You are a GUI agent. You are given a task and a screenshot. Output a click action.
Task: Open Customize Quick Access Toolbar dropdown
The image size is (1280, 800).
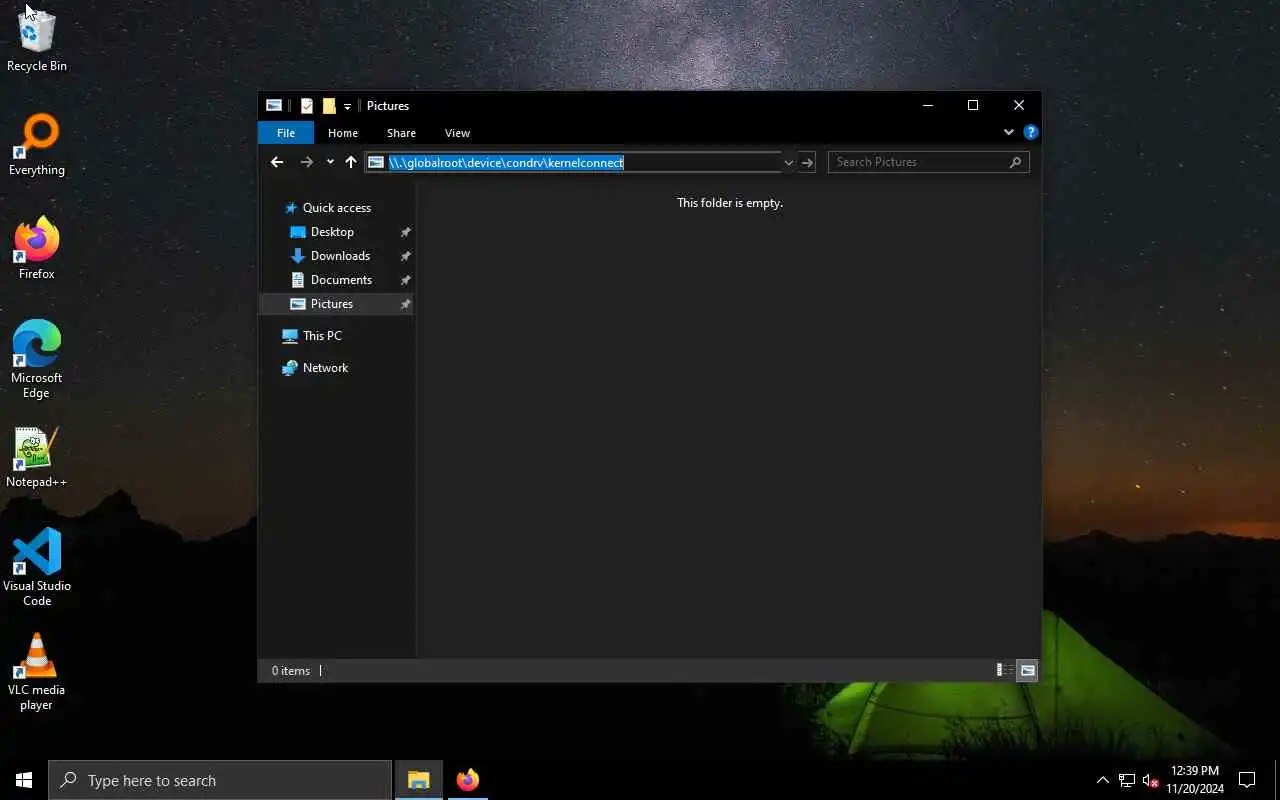pos(347,106)
